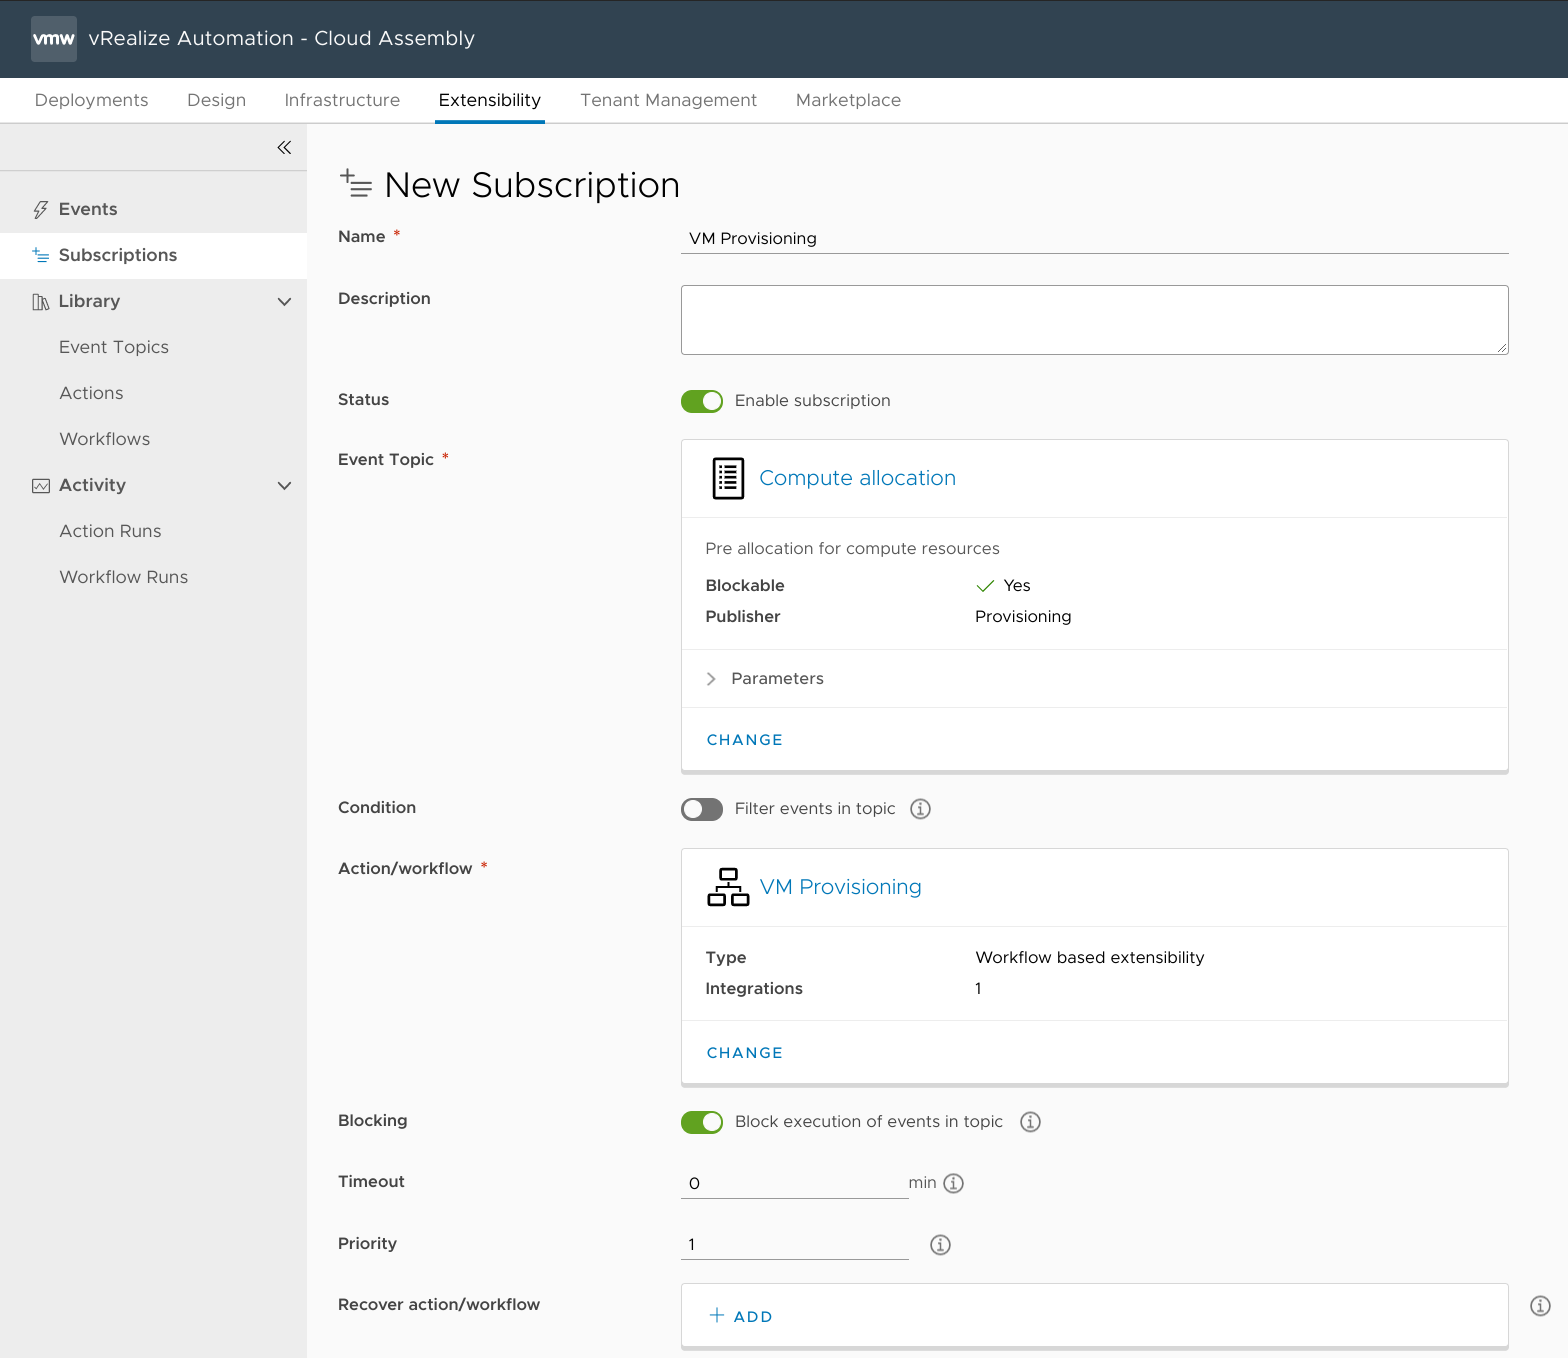This screenshot has width=1568, height=1358.
Task: Go to Tenant Management tab
Action: tap(669, 100)
